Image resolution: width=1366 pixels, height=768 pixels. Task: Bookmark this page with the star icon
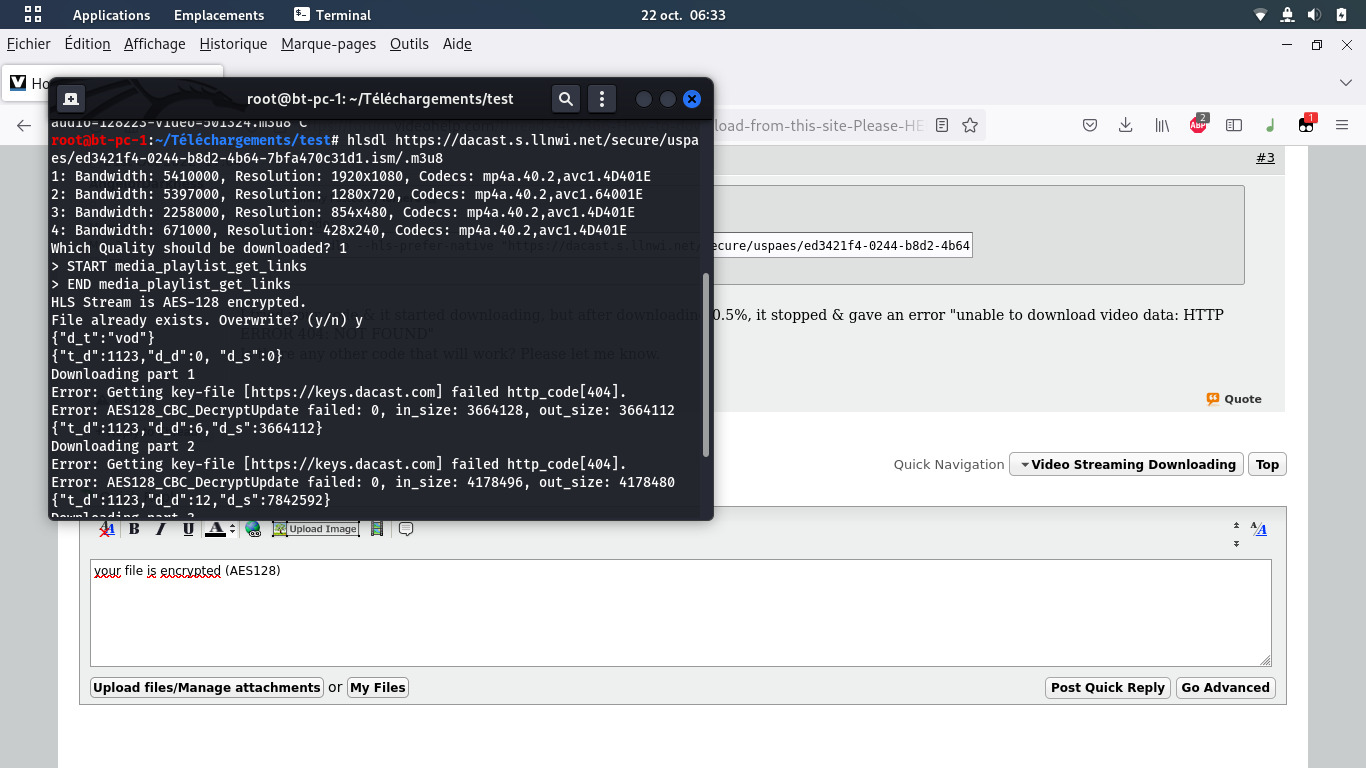pyautogui.click(x=970, y=125)
